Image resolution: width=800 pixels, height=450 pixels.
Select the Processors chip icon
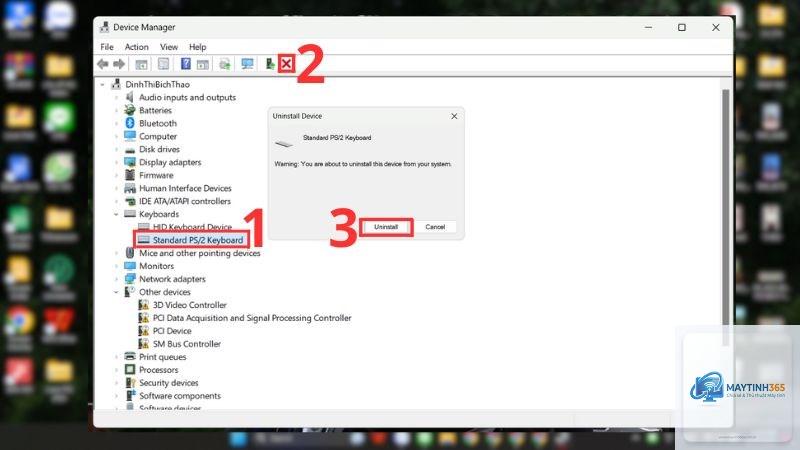[130, 369]
